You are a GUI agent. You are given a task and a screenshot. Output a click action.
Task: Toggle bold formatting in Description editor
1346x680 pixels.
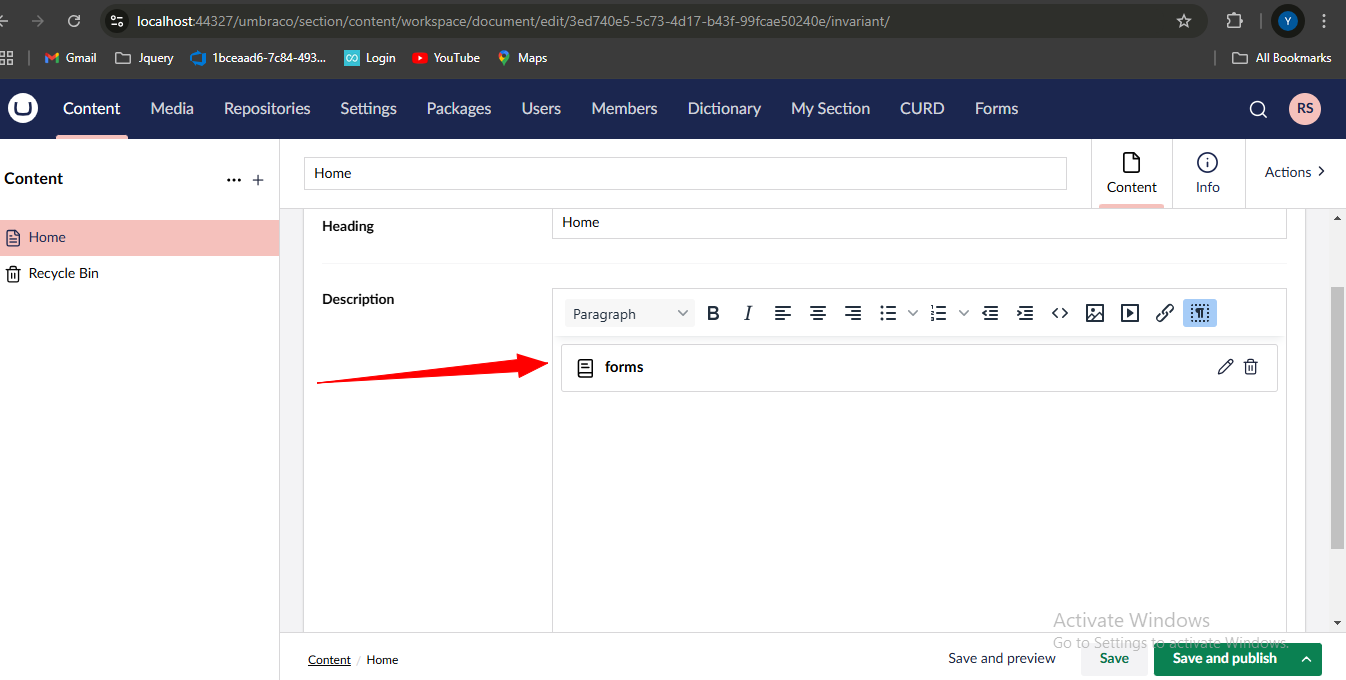(713, 313)
